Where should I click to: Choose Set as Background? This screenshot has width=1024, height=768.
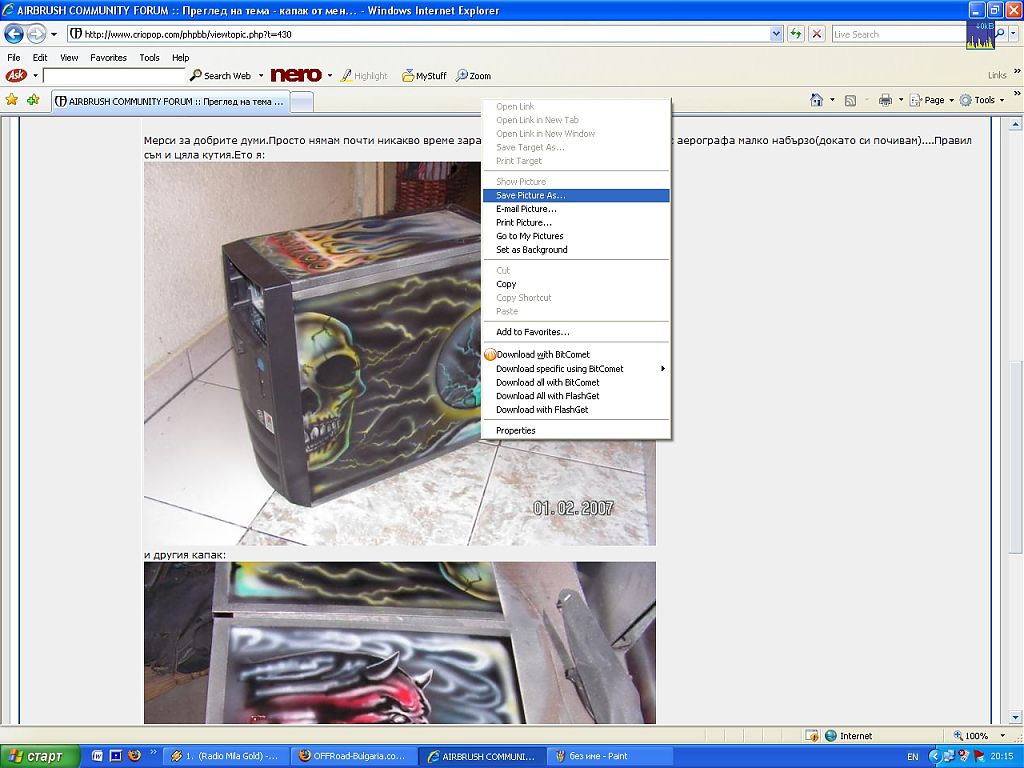point(576,250)
